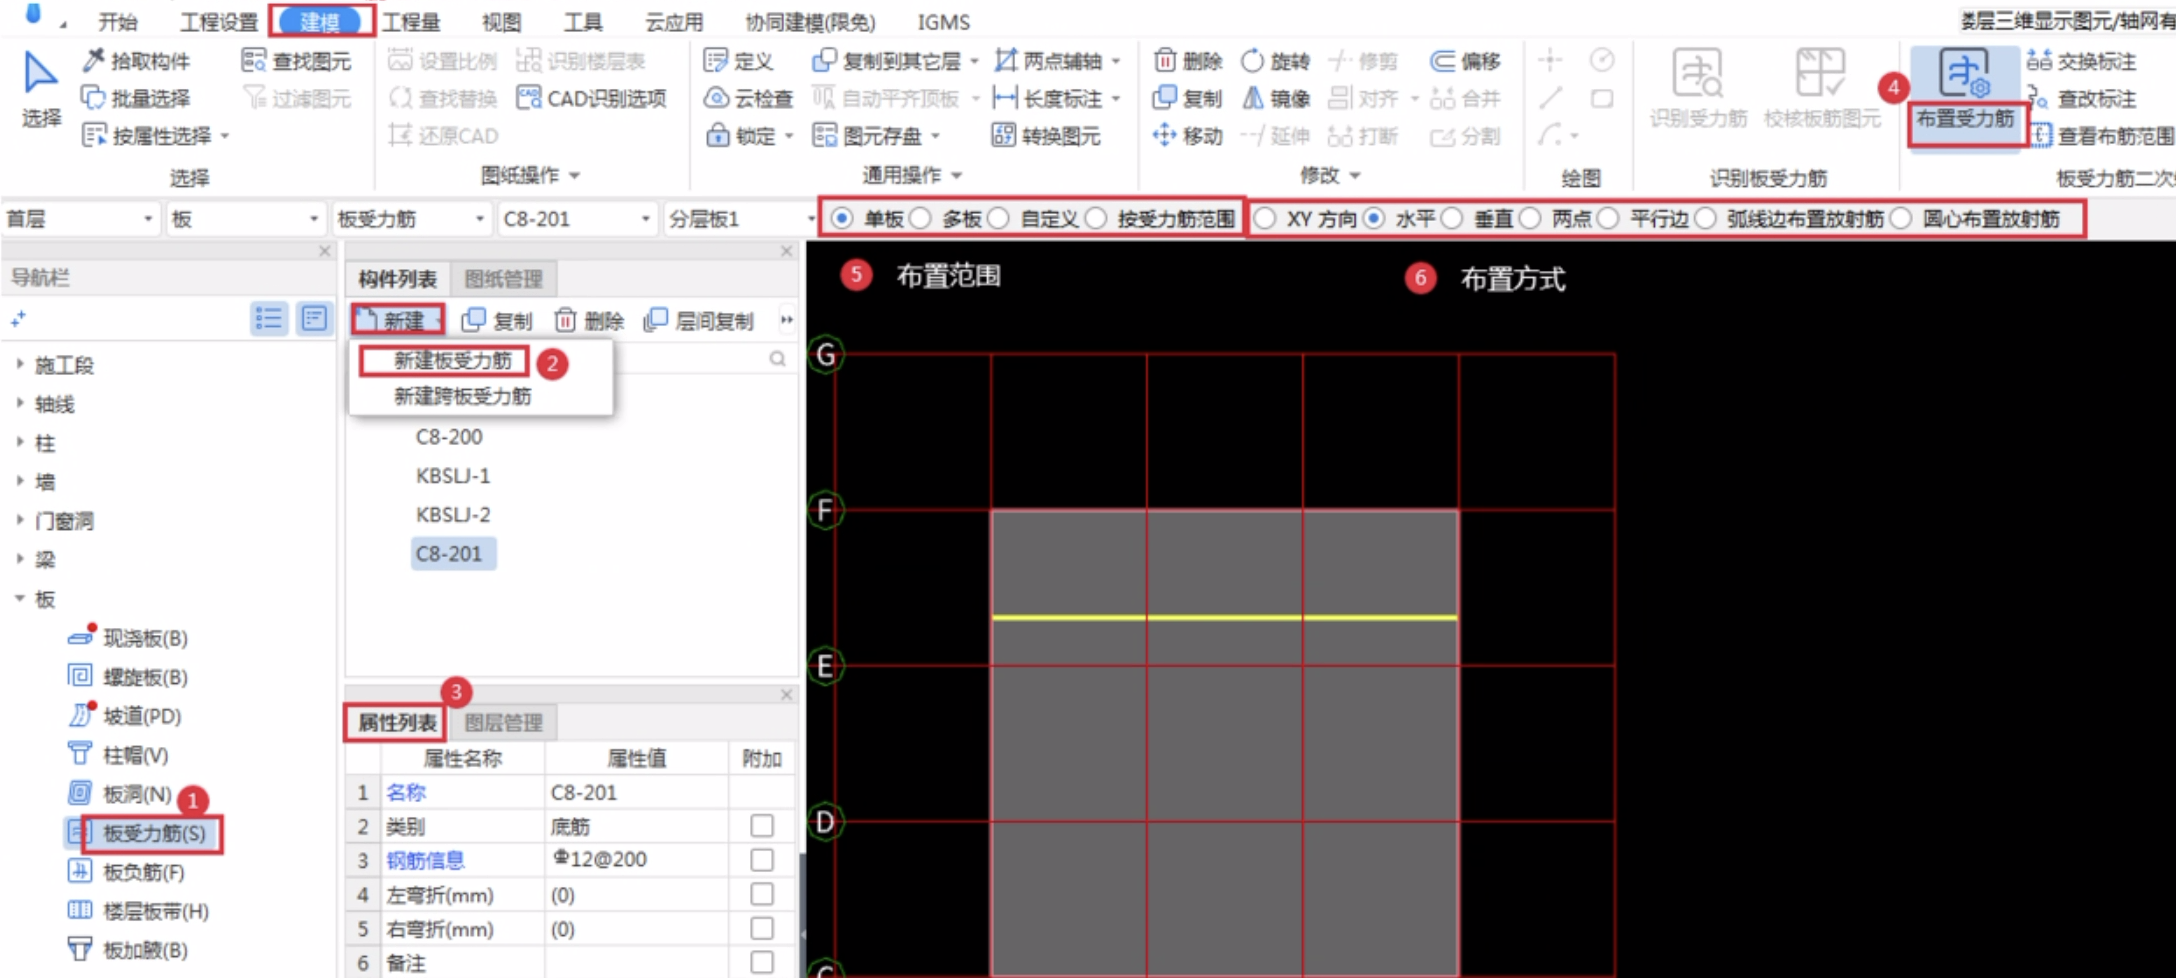Click 识别受力筋 tool
Screen dimensions: 2176x978
click(x=1698, y=88)
